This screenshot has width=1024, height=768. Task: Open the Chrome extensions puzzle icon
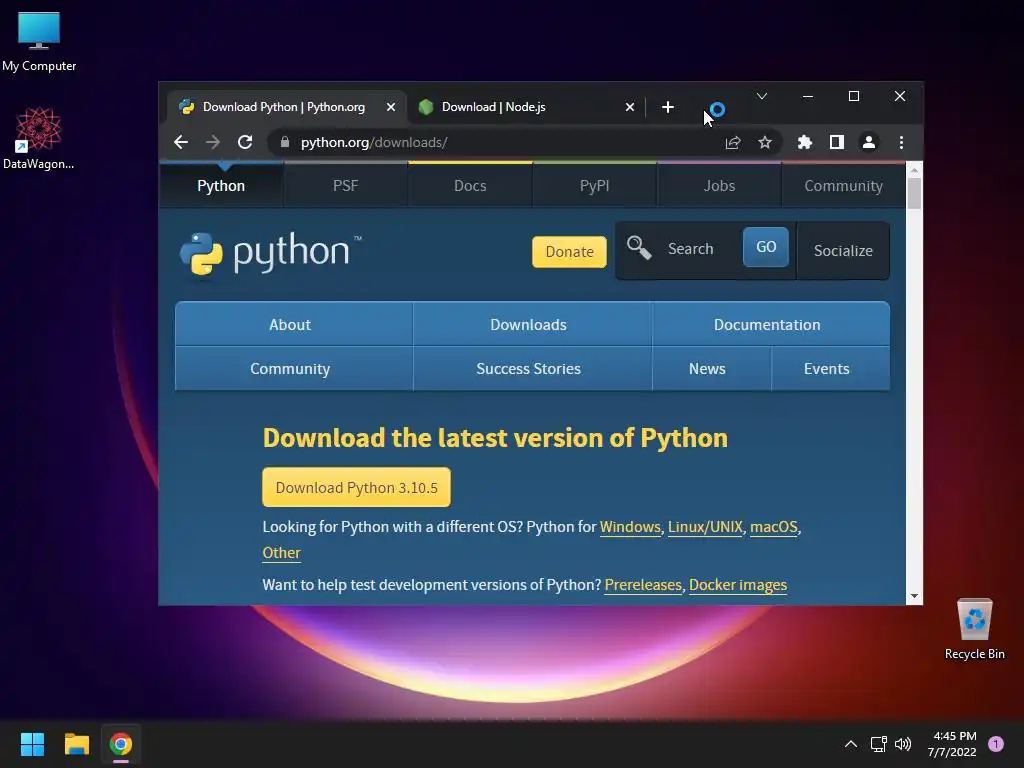pyautogui.click(x=805, y=142)
